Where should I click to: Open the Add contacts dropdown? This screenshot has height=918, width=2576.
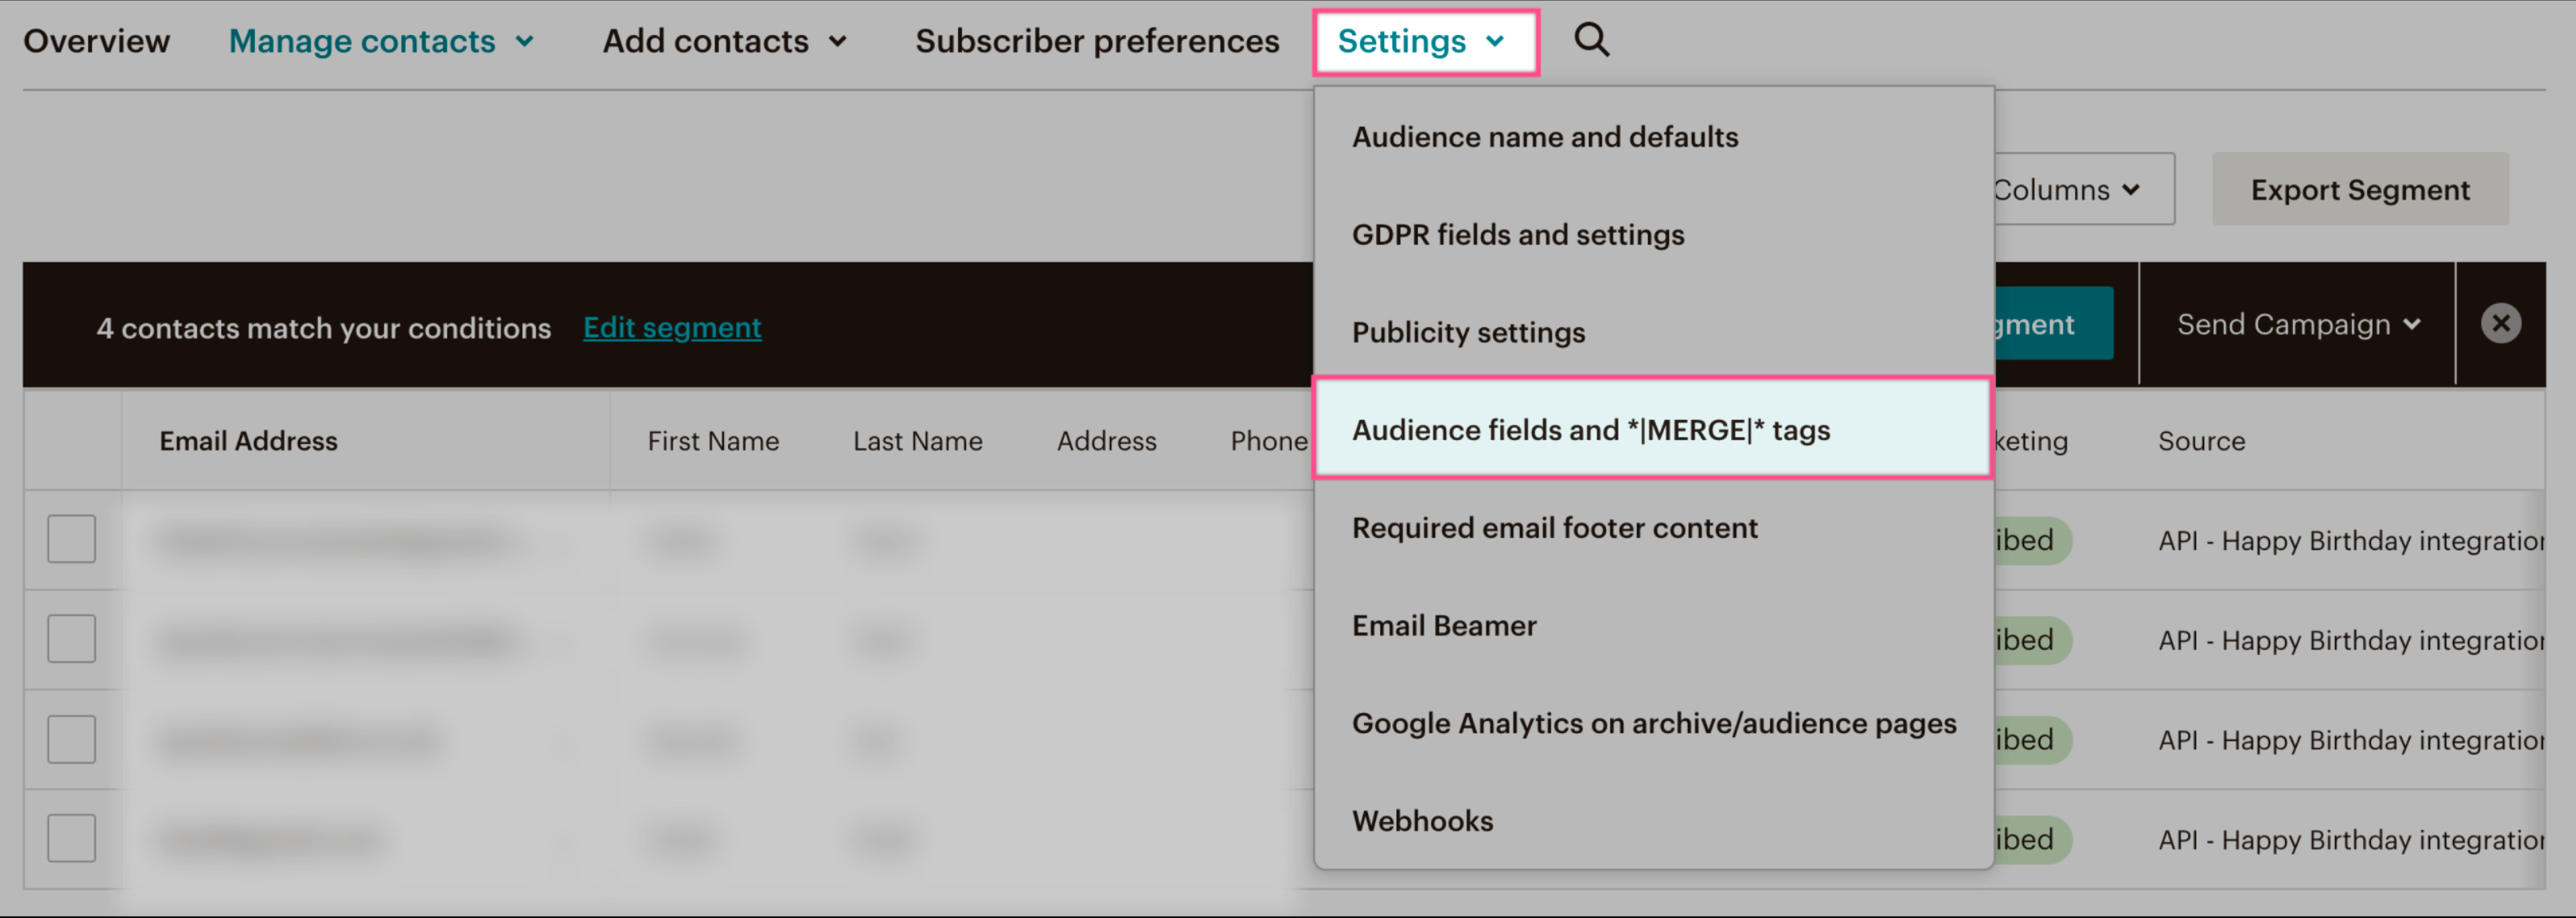coord(724,41)
